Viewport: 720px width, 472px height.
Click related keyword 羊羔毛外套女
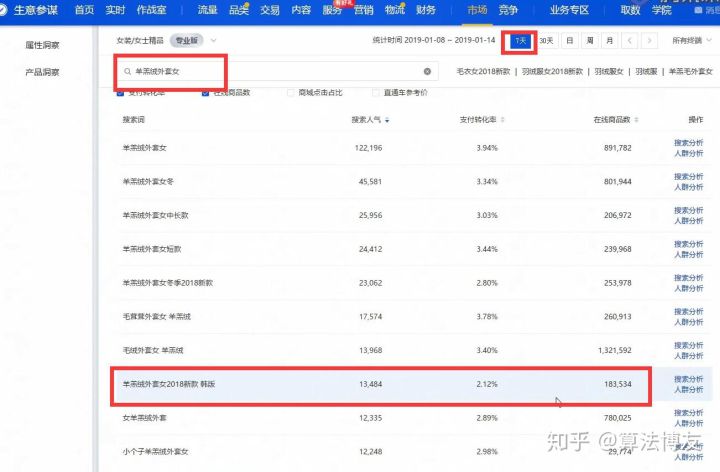tap(690, 72)
